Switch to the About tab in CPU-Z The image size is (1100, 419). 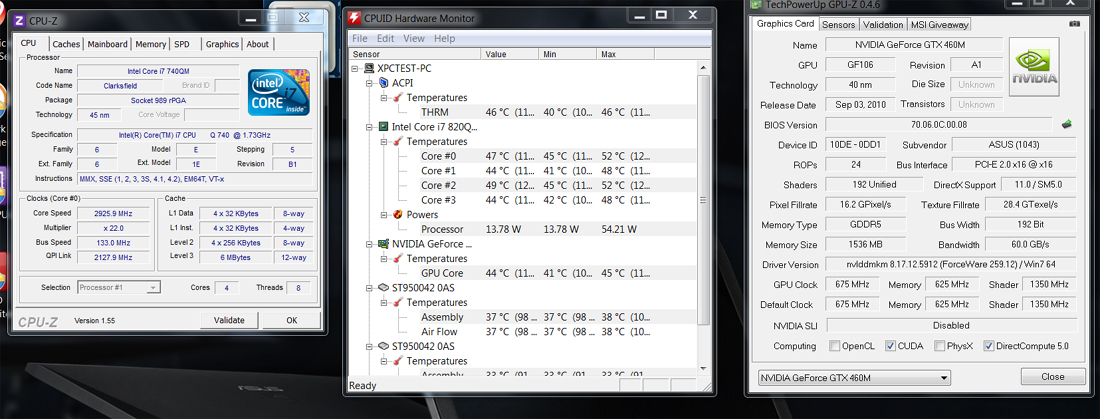pos(257,44)
